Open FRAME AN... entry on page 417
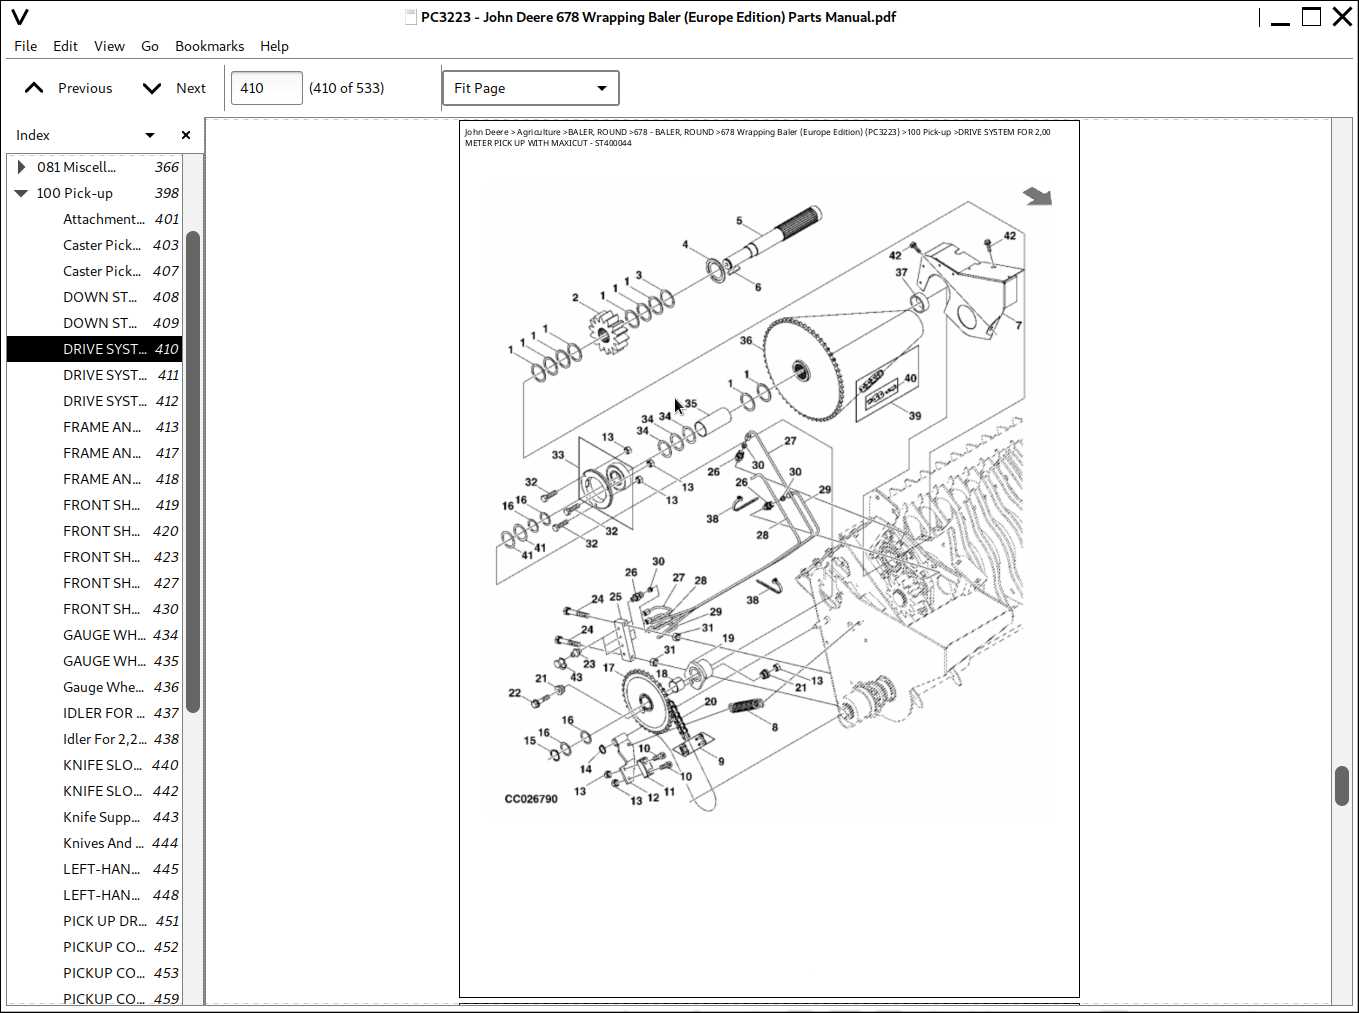 tap(95, 453)
